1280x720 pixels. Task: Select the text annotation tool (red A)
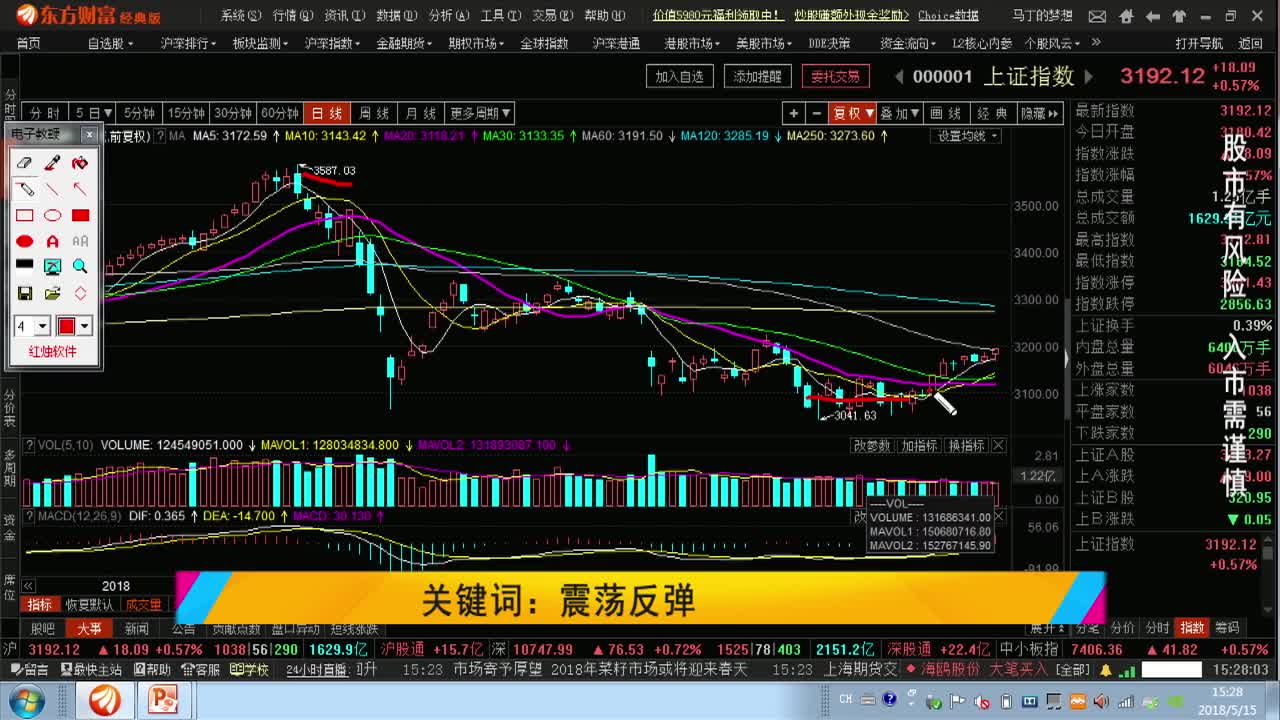pyautogui.click(x=52, y=240)
